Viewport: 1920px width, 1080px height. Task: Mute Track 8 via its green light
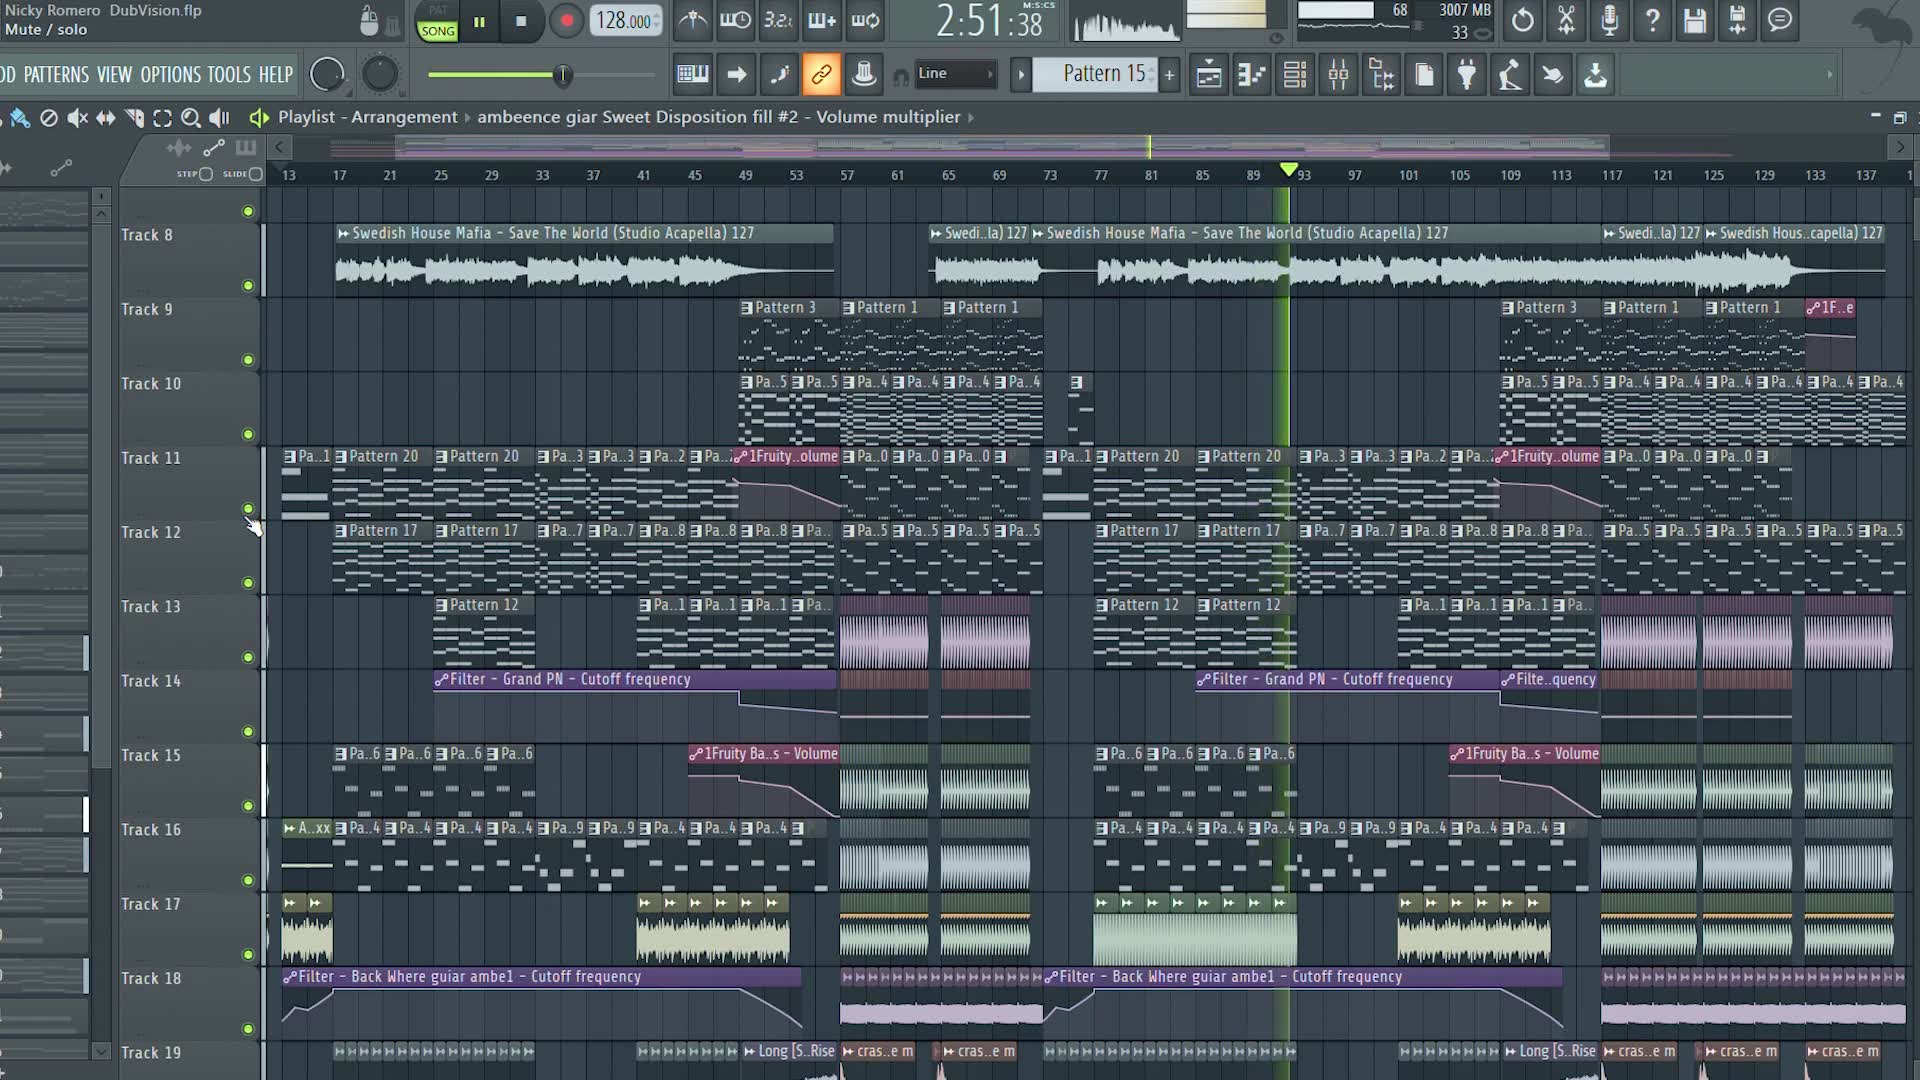click(248, 286)
